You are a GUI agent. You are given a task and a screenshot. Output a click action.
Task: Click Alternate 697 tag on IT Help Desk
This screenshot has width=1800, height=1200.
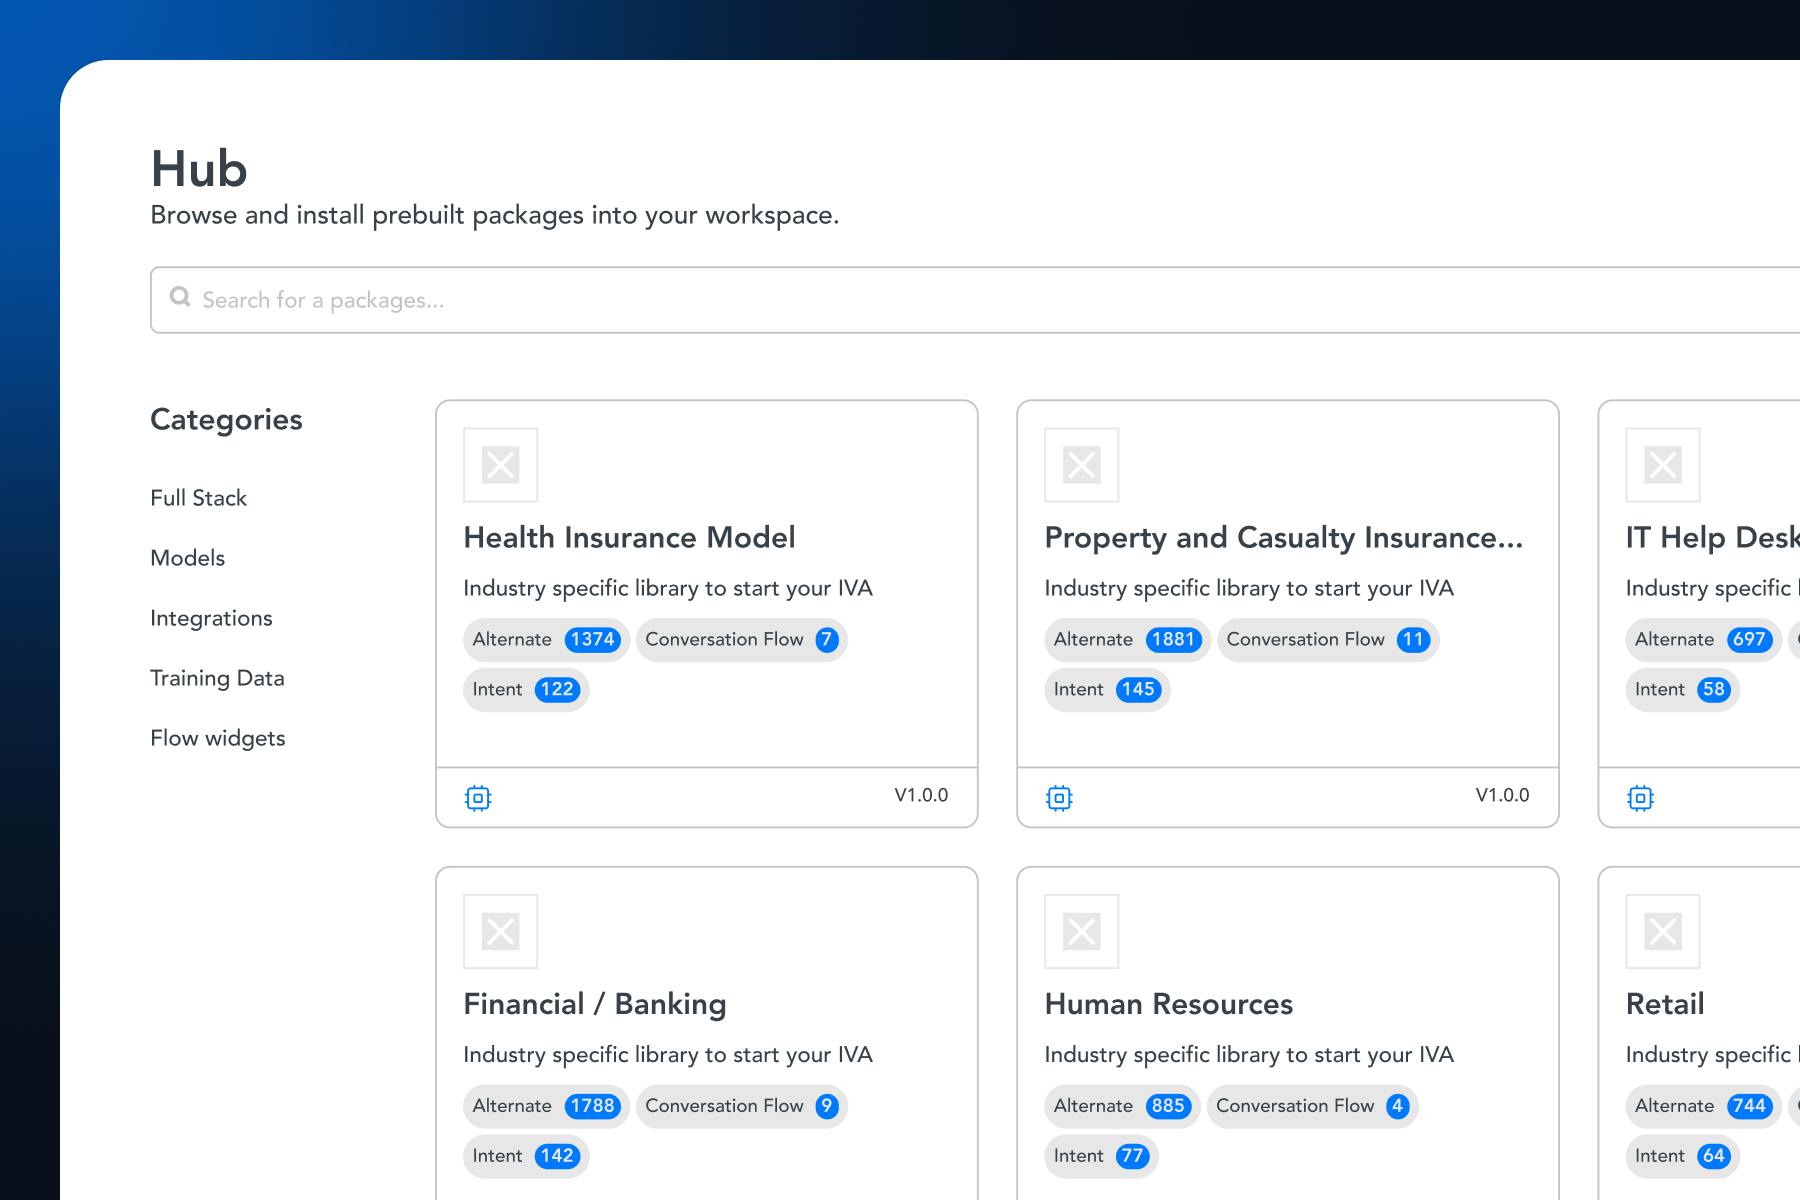point(1703,640)
